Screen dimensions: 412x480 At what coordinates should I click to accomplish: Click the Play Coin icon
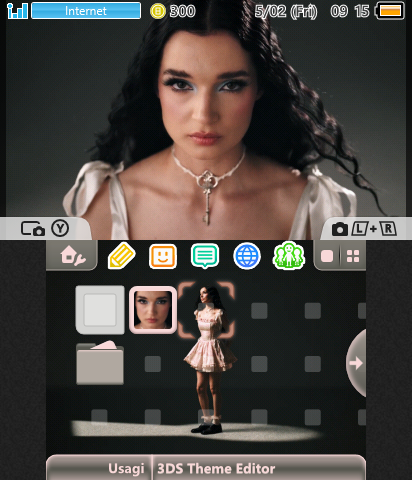[x=158, y=11]
